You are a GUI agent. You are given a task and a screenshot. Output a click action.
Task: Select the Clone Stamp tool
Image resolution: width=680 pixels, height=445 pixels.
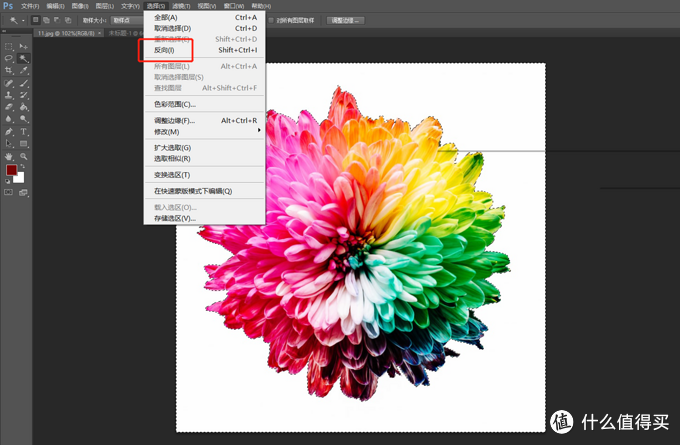coord(9,95)
